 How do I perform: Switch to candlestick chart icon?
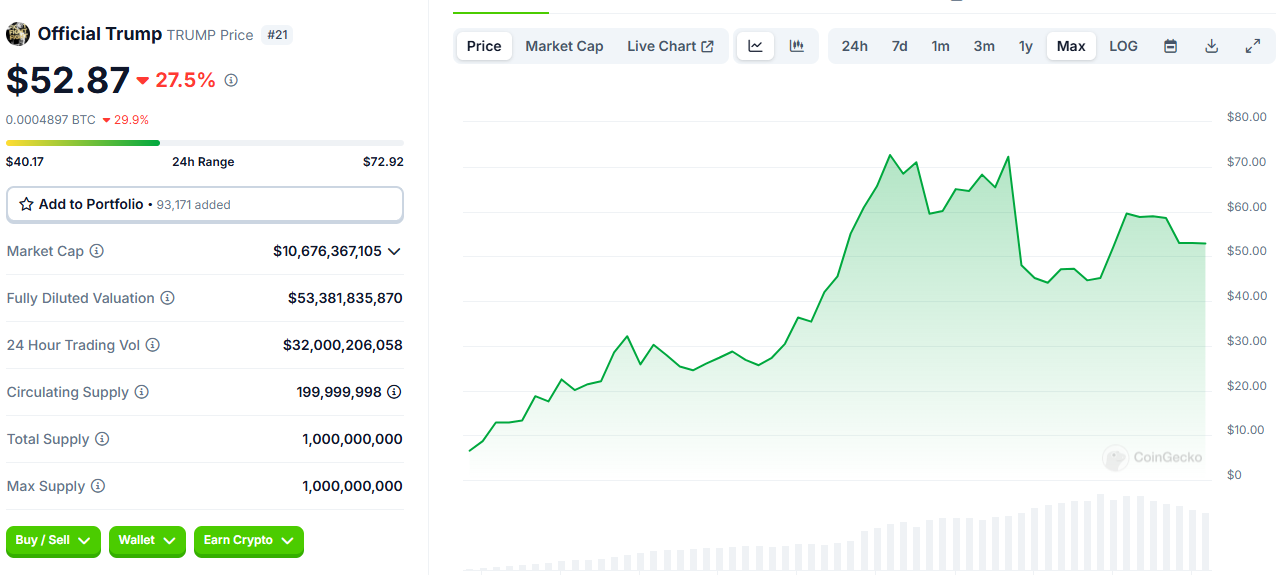(x=797, y=46)
